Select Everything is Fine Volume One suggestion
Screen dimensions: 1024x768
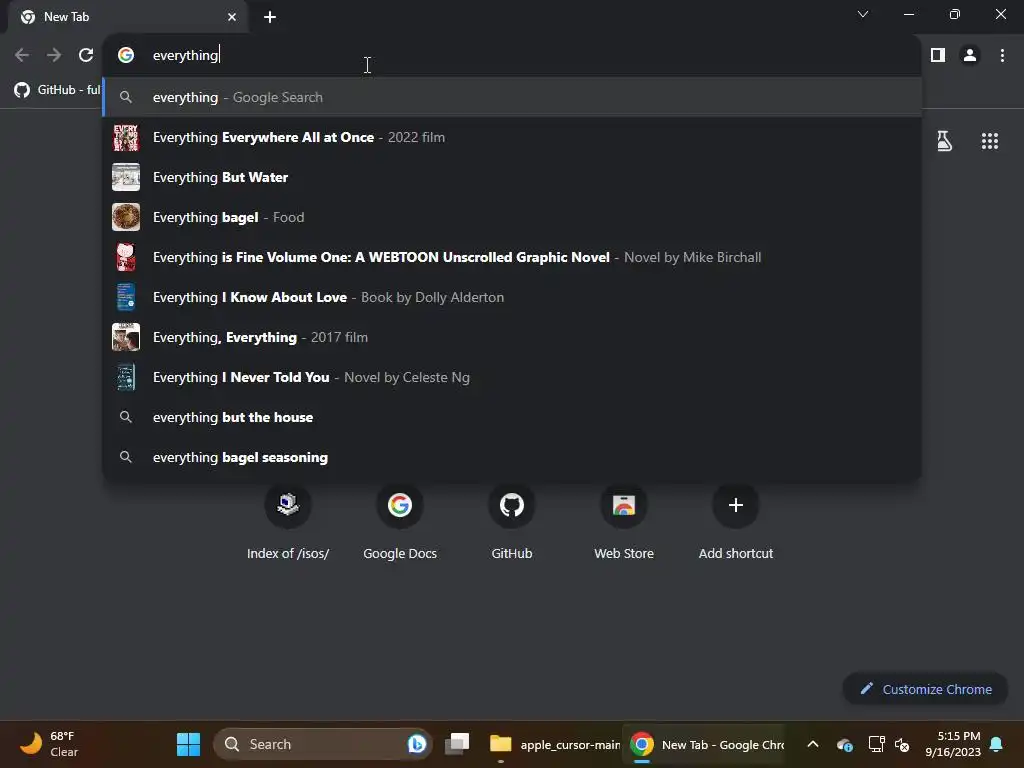click(513, 257)
